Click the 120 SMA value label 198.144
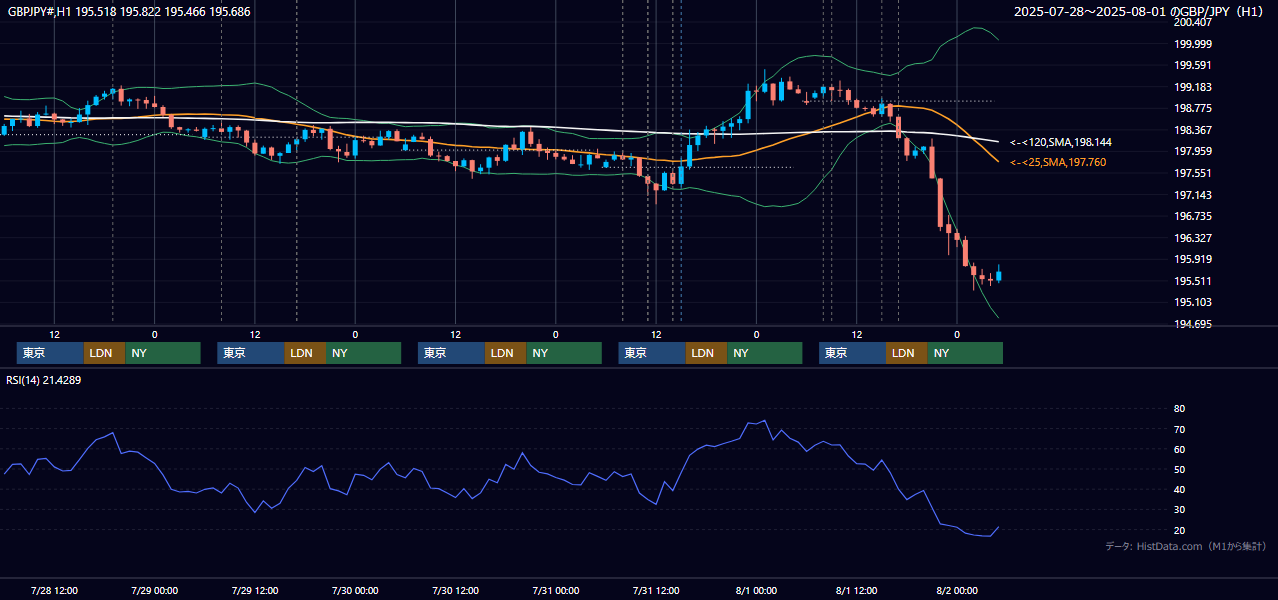Viewport: 1278px width, 600px height. coord(1061,143)
